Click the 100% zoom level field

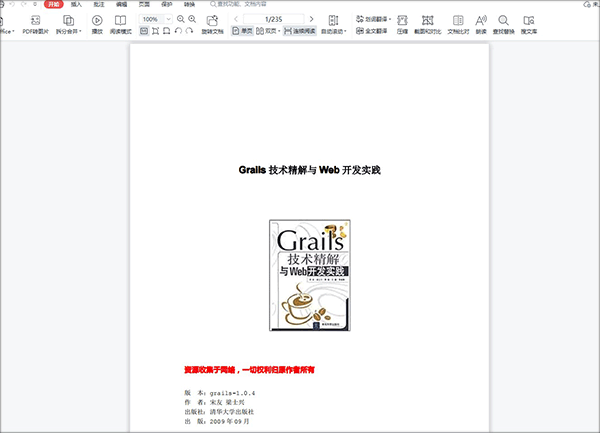click(x=152, y=19)
